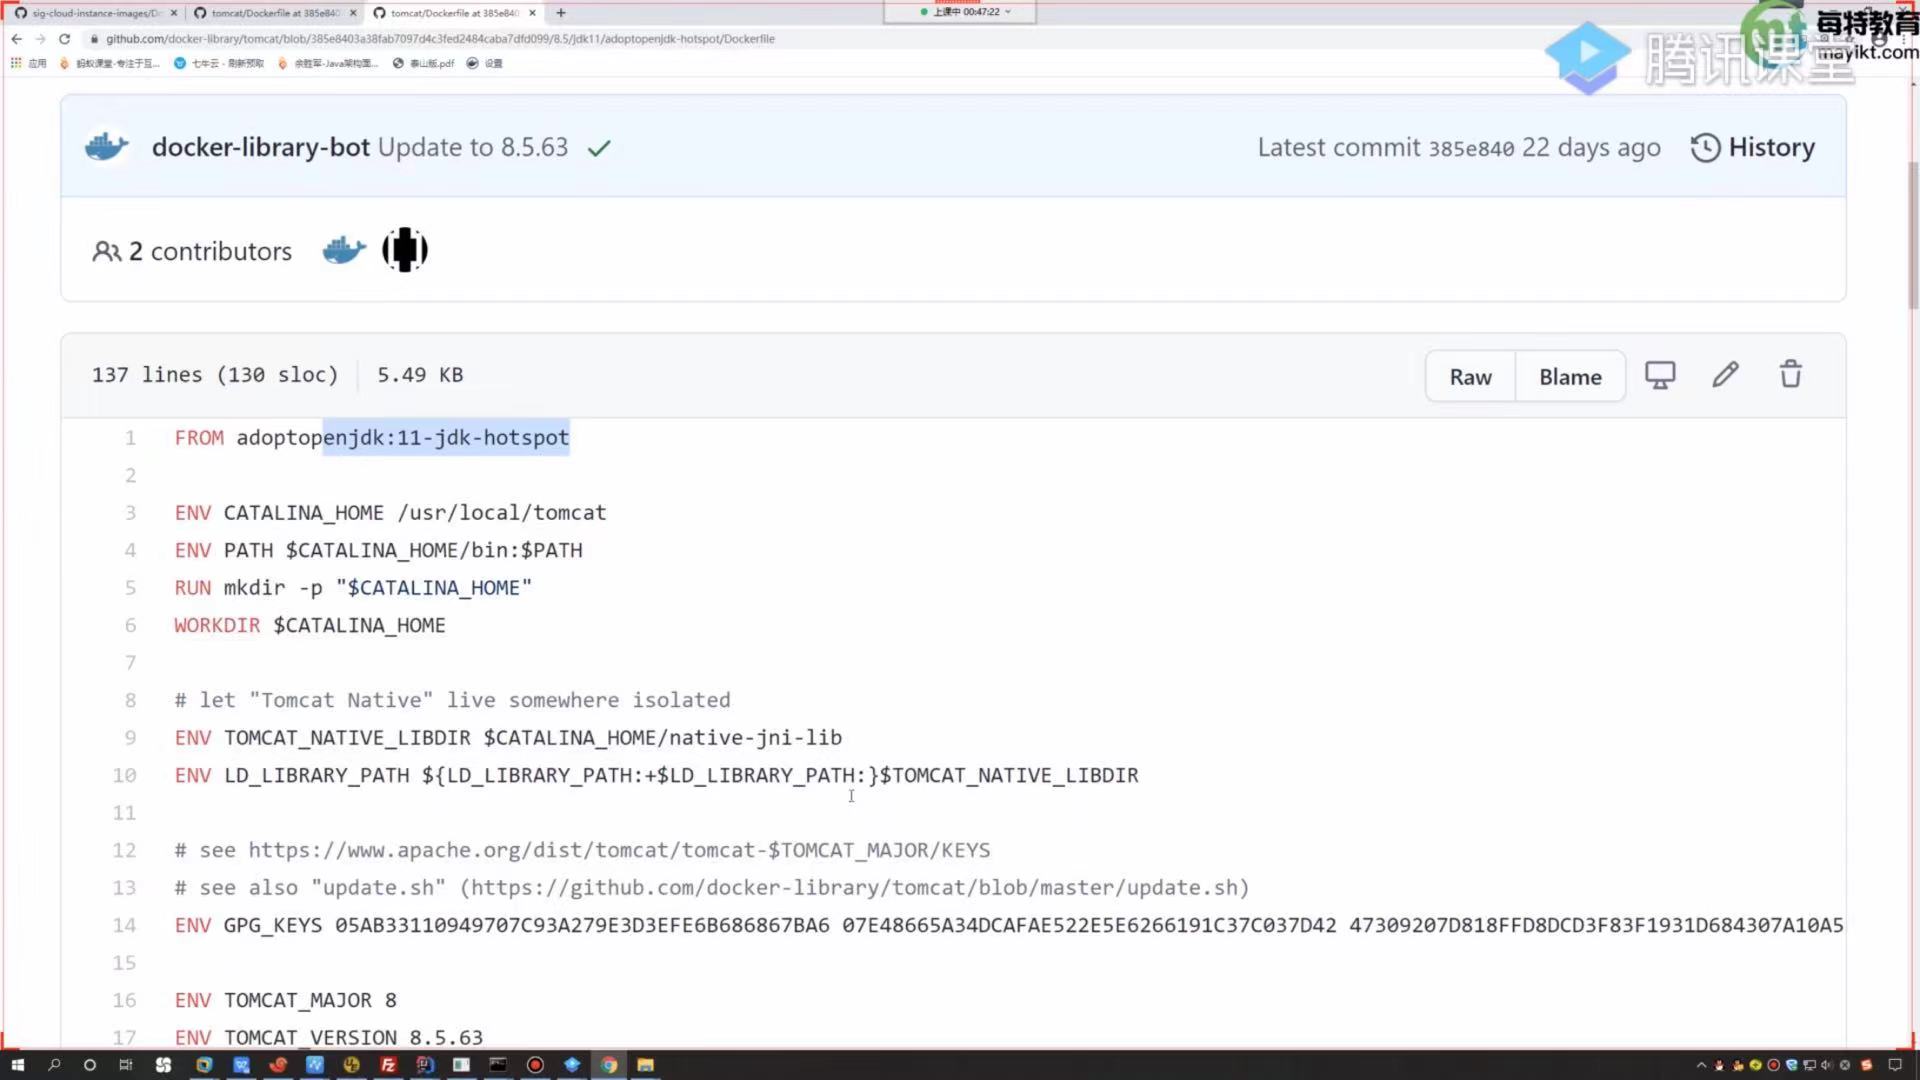Screen dimensions: 1920x1080
Task: Go back to previous page
Action: (x=17, y=39)
